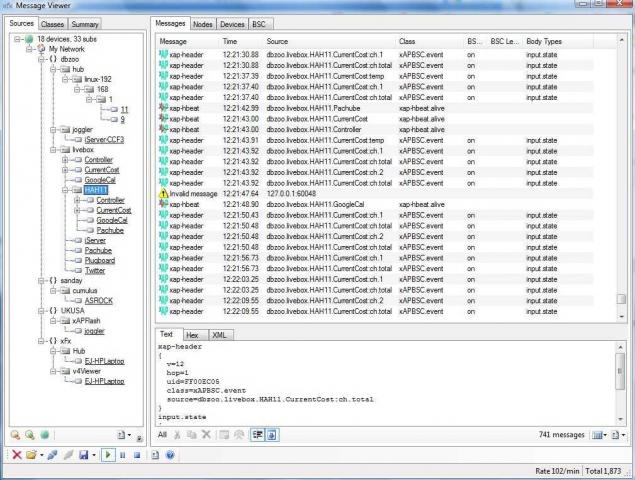Click the Total 1,873 status bar text
Screen dimensions: 635x480
coord(603,471)
